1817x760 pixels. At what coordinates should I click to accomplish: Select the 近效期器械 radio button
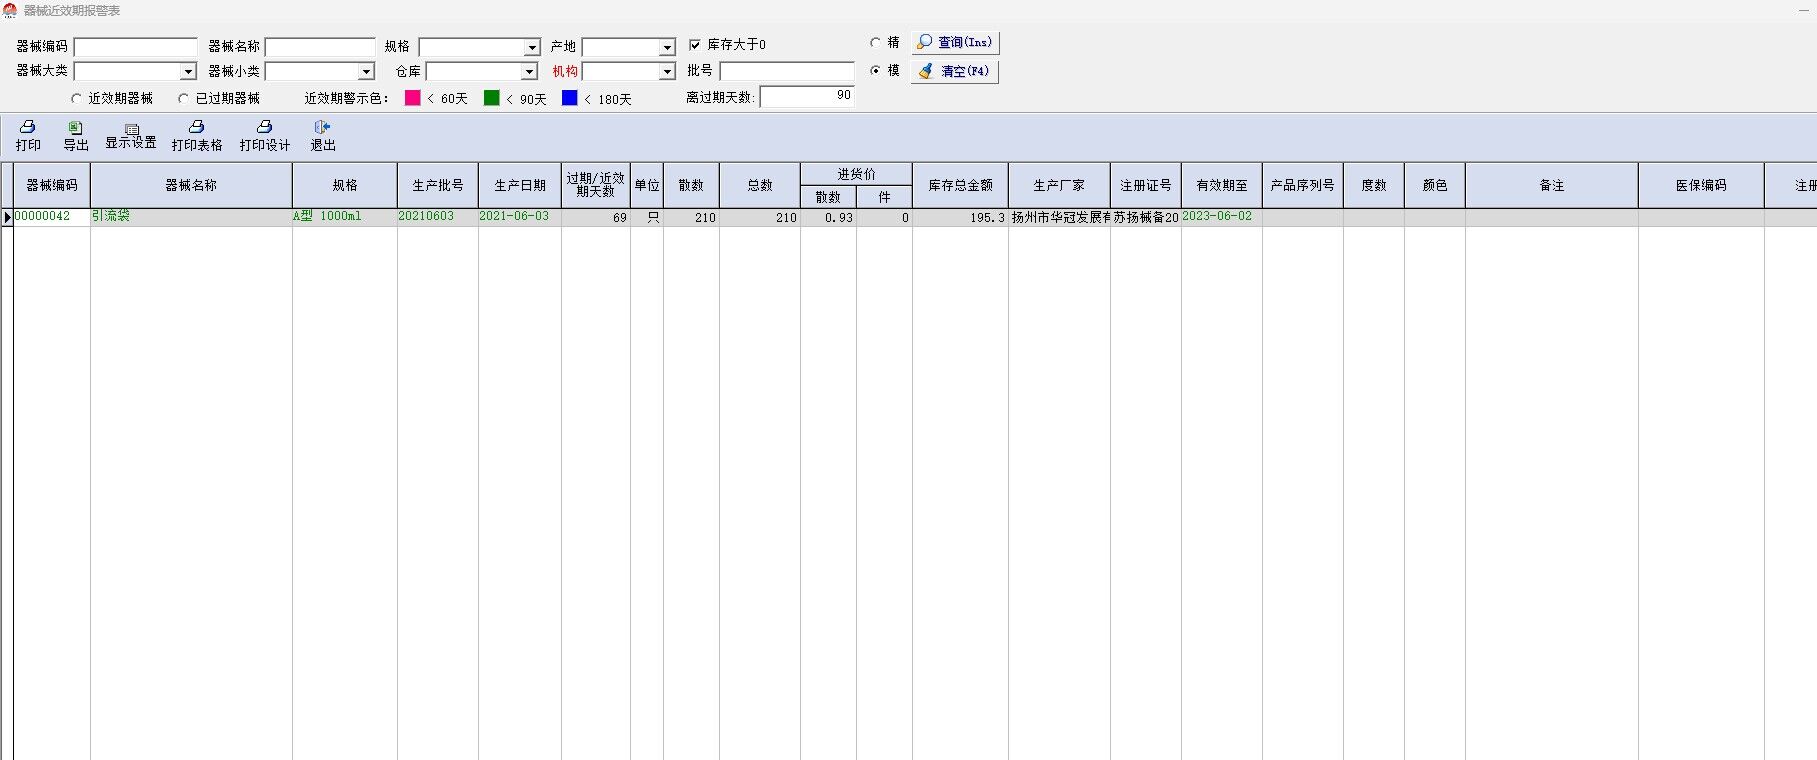click(x=77, y=99)
